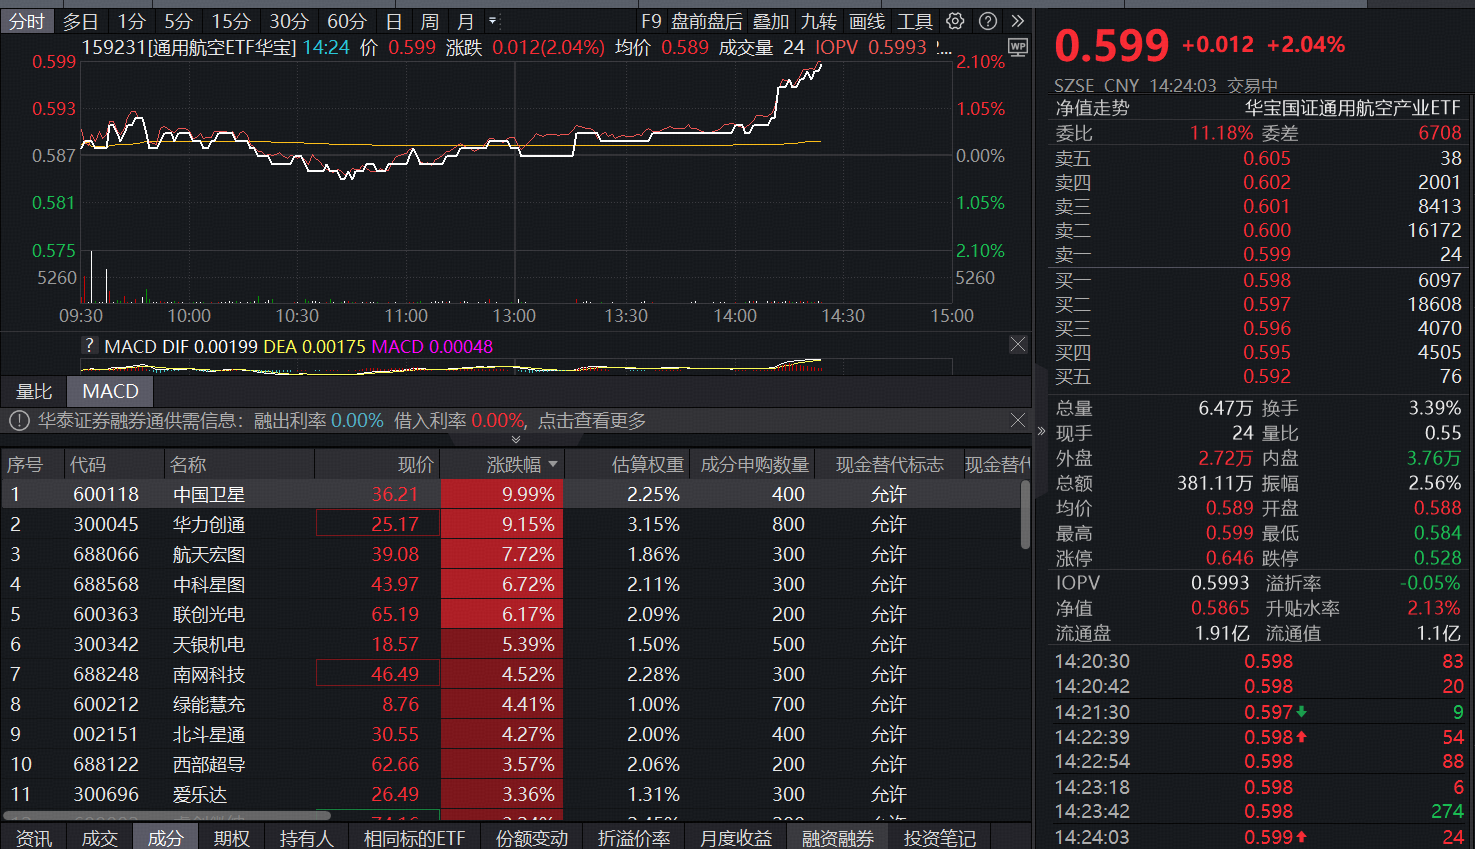Click the WP icon above the chart
This screenshot has height=849, width=1475.
point(1017,47)
